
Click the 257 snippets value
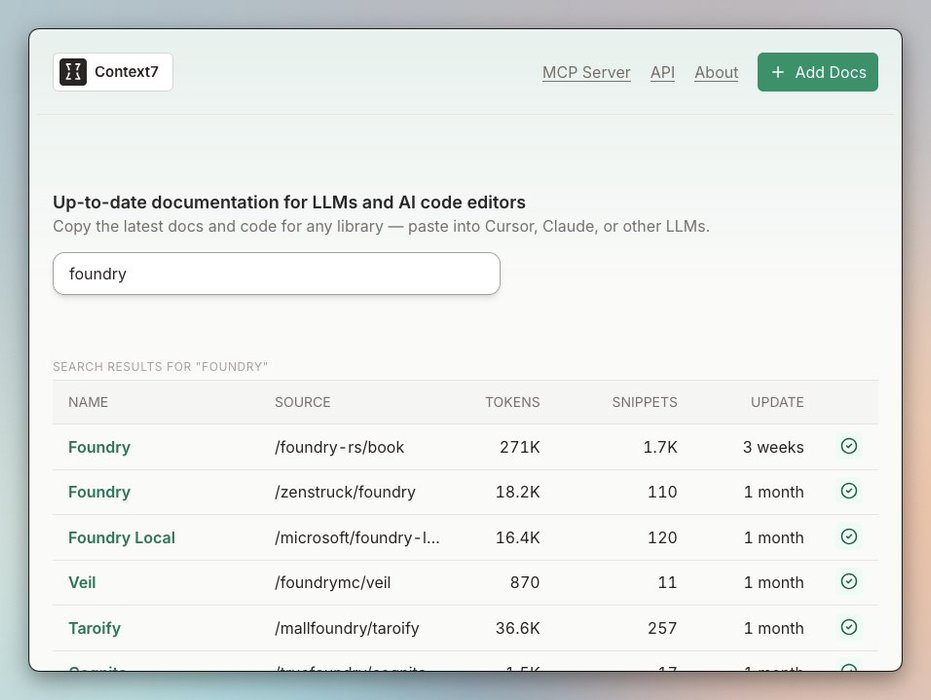tap(663, 628)
